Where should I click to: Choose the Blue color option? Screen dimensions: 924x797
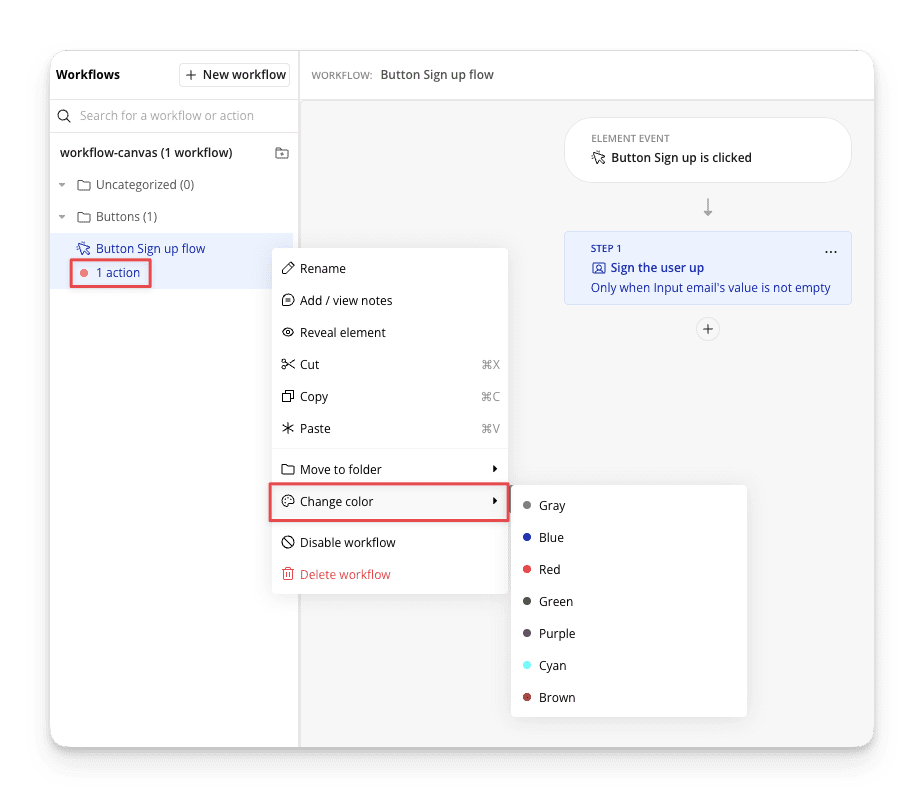[551, 538]
